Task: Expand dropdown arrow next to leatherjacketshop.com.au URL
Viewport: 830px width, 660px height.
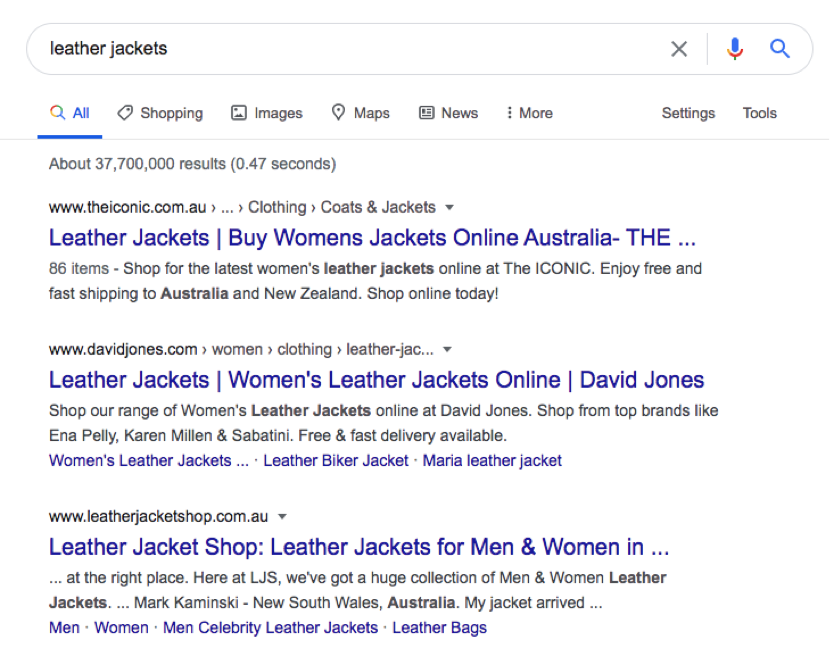Action: tap(282, 517)
